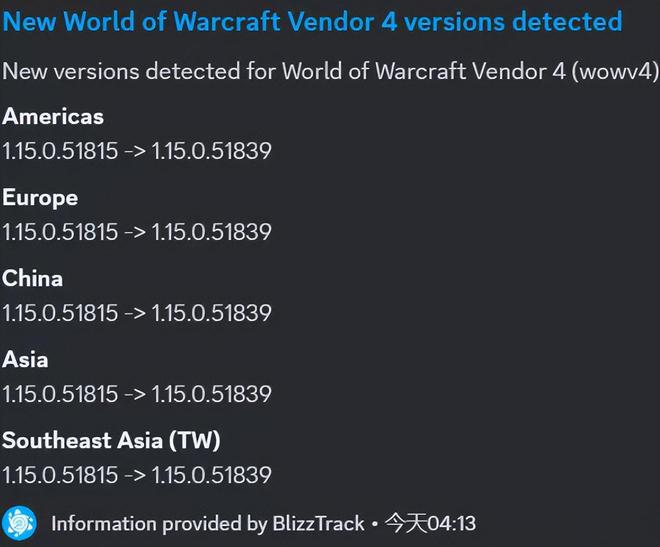
Task: Click the word Warcraft in the title
Action: click(227, 21)
